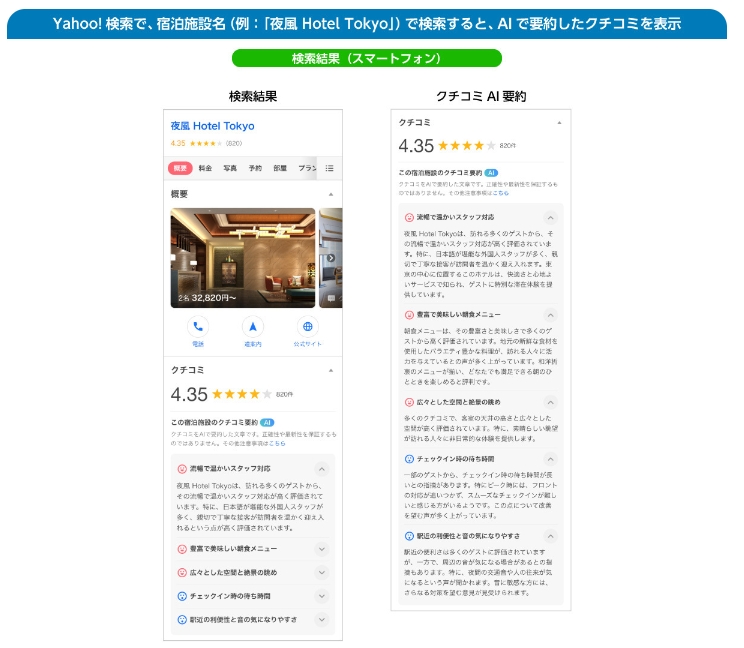Click the こちら link in left panel notice
This screenshot has width=744, height=648.
coord(277,444)
